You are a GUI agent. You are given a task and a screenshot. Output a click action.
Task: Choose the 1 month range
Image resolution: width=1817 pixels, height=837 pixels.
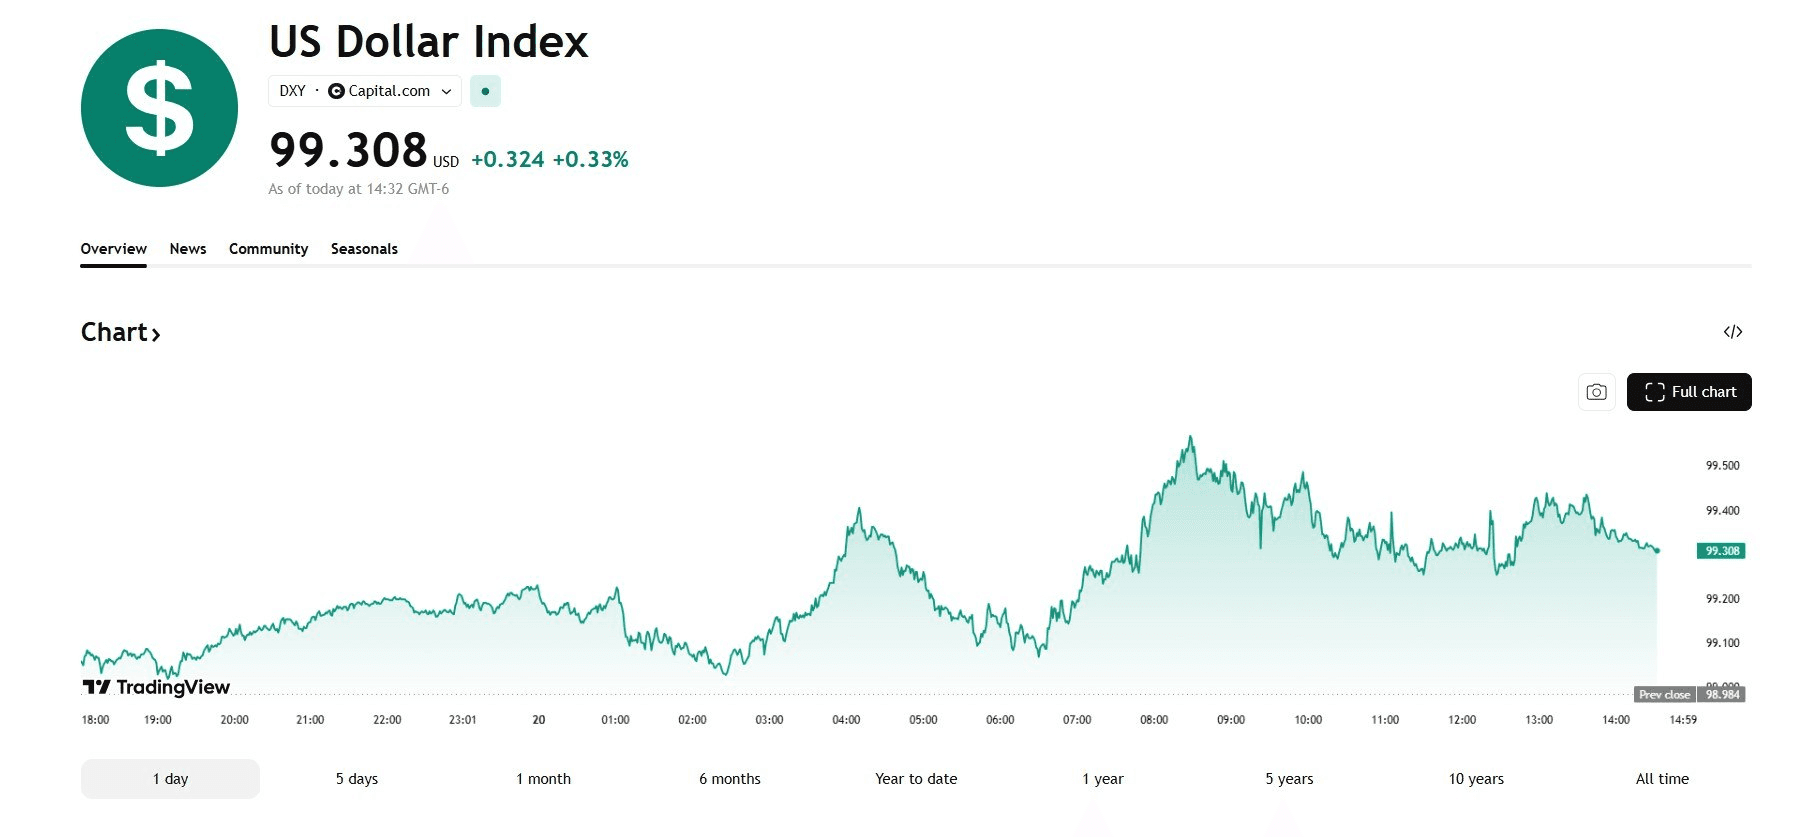click(543, 779)
